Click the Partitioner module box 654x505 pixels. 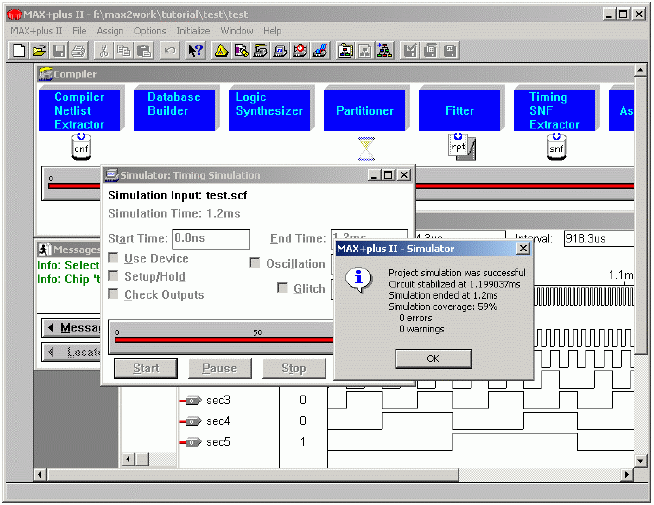click(x=365, y=111)
